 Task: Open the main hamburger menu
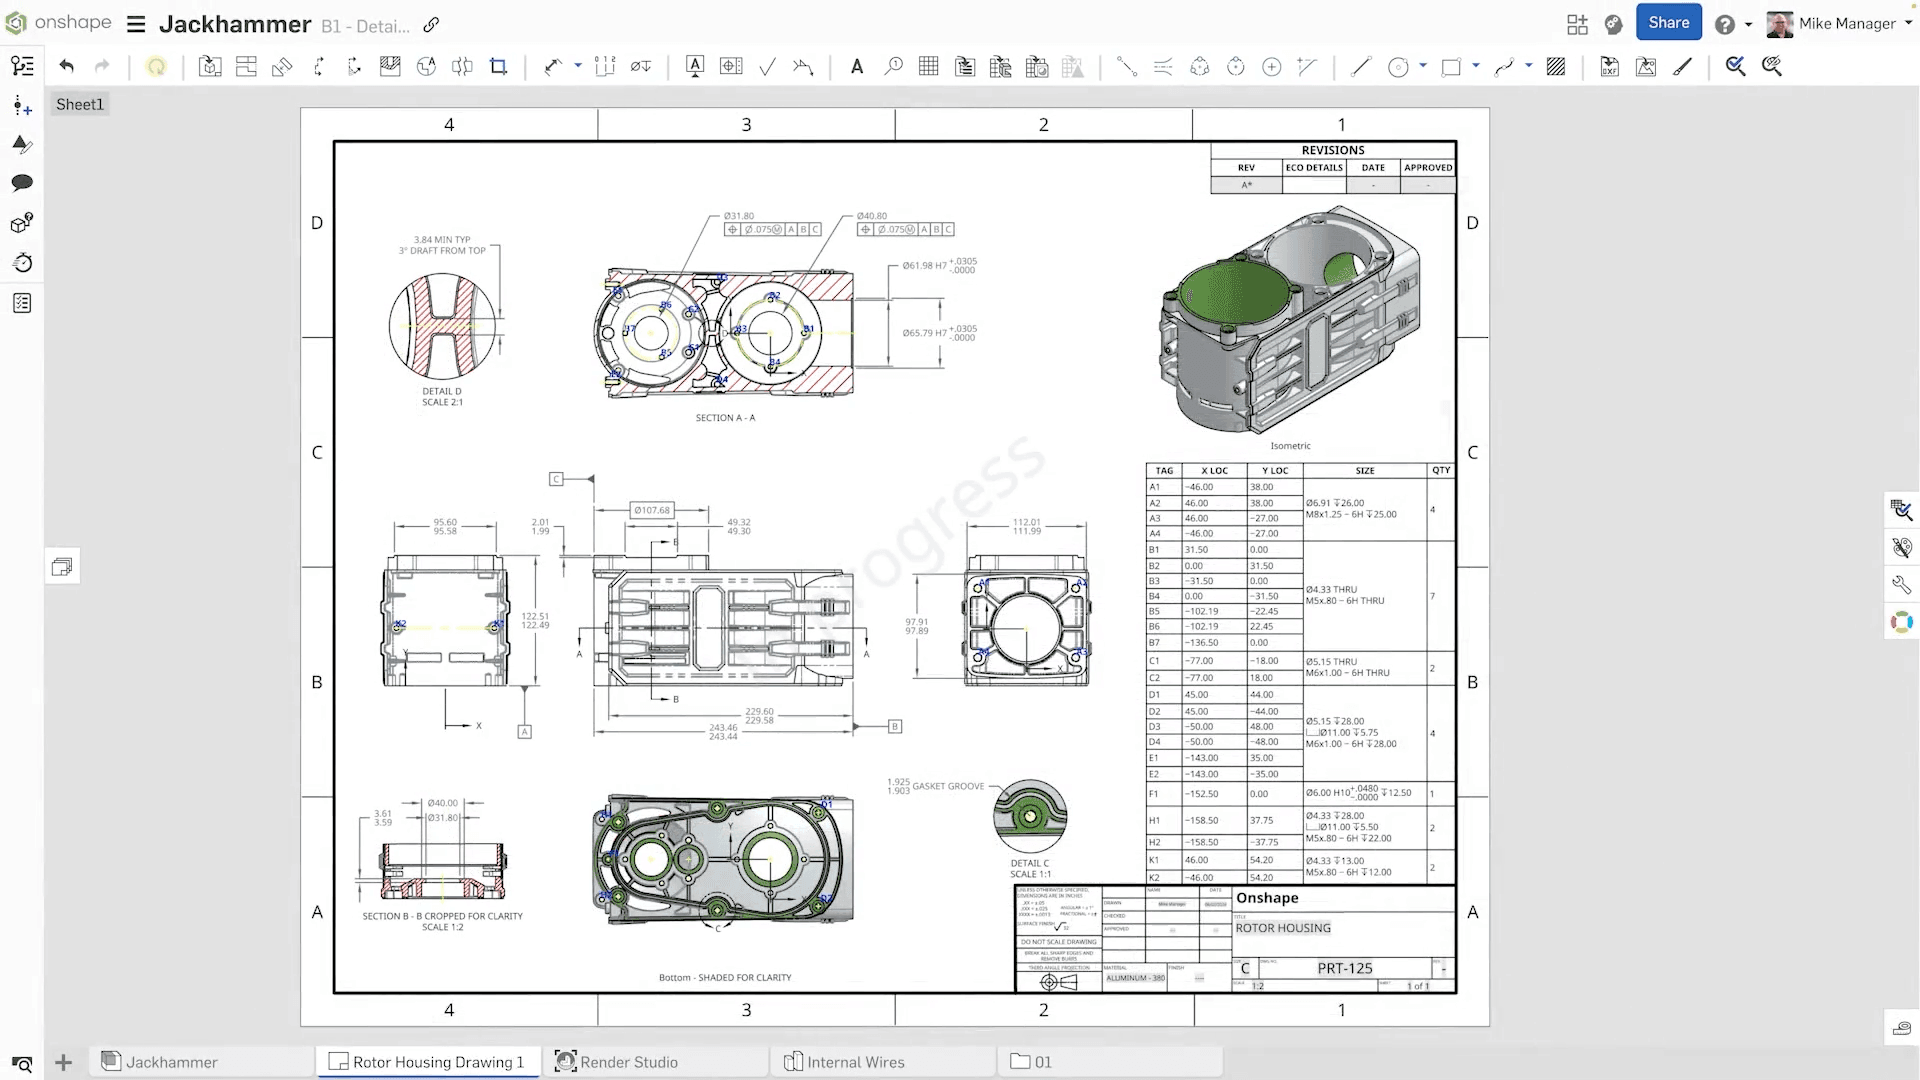pyautogui.click(x=136, y=24)
